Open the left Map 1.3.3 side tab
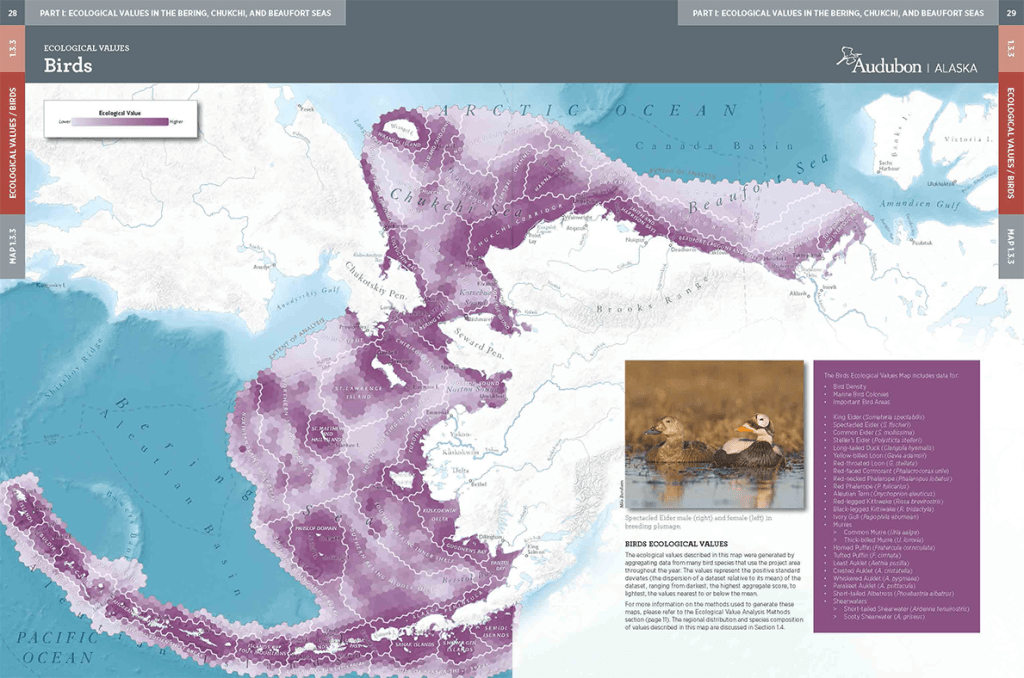1024x678 pixels. point(12,247)
